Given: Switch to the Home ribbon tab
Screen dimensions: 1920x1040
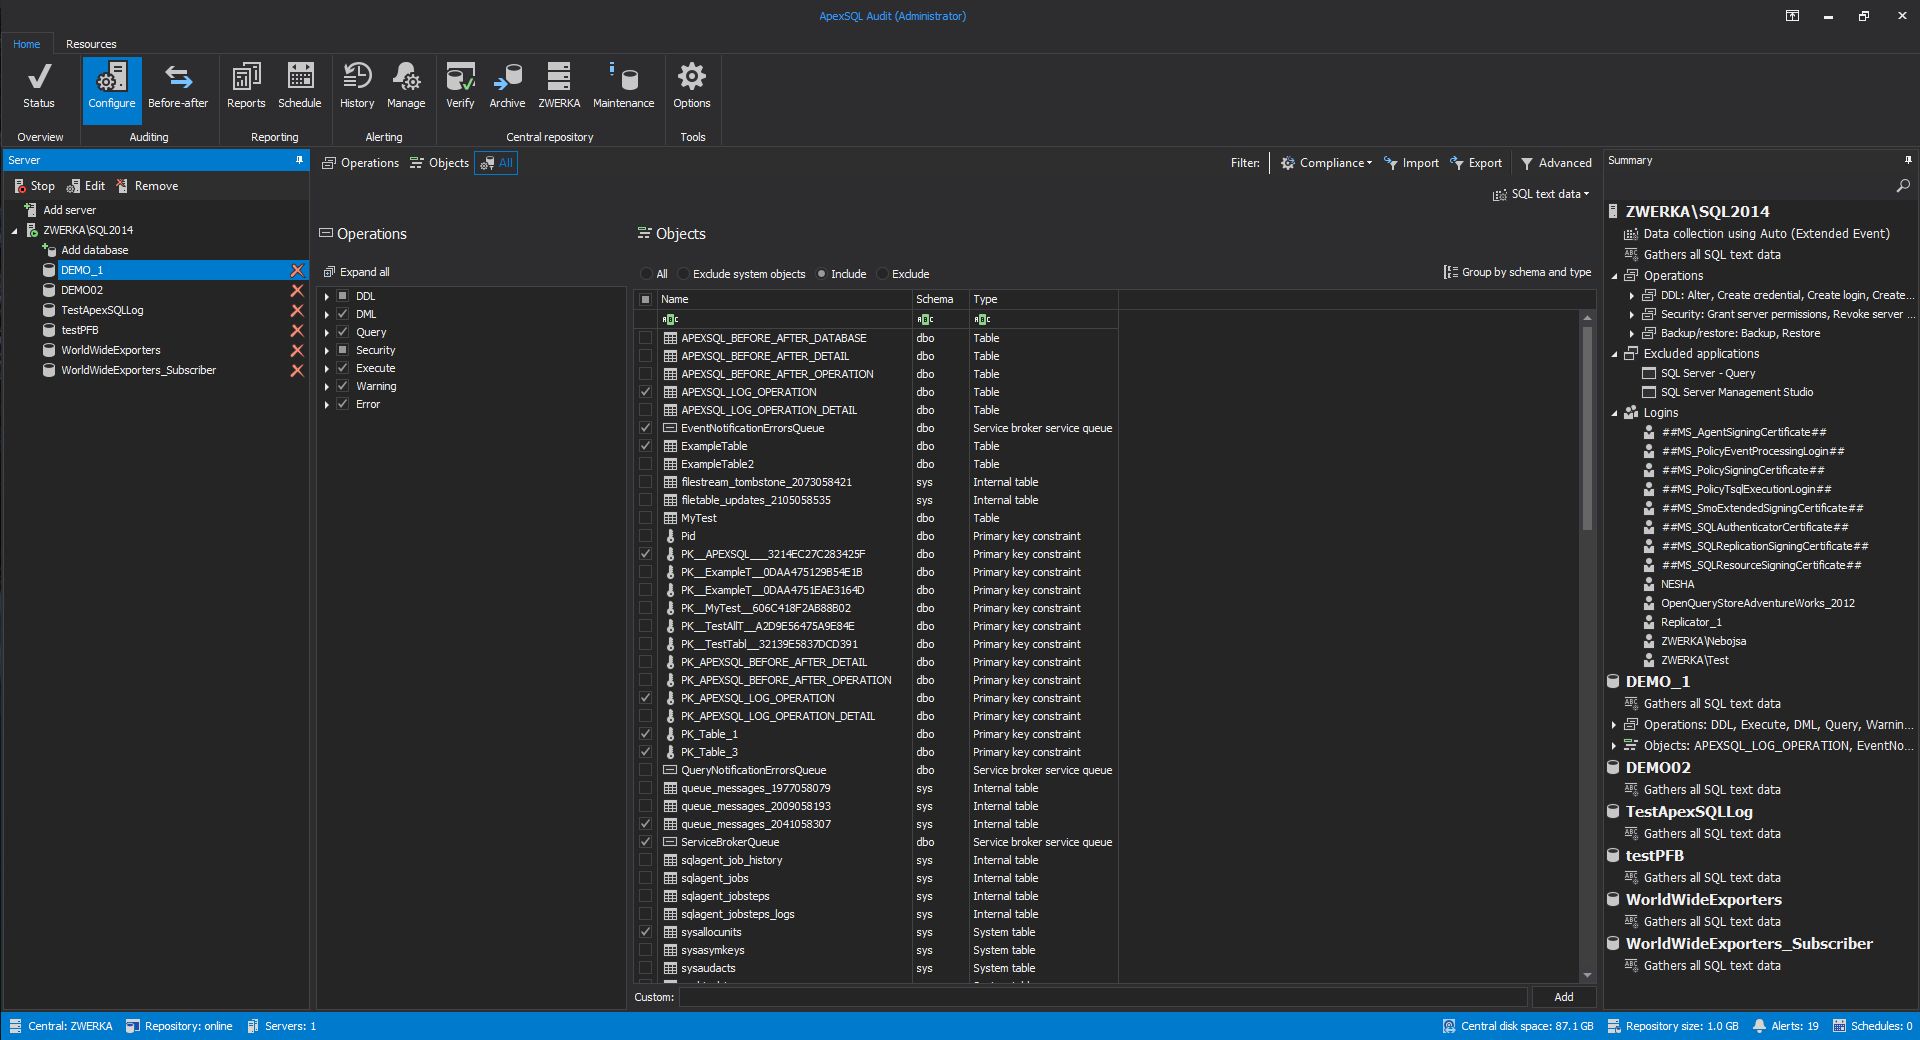Looking at the screenshot, I should click(27, 44).
